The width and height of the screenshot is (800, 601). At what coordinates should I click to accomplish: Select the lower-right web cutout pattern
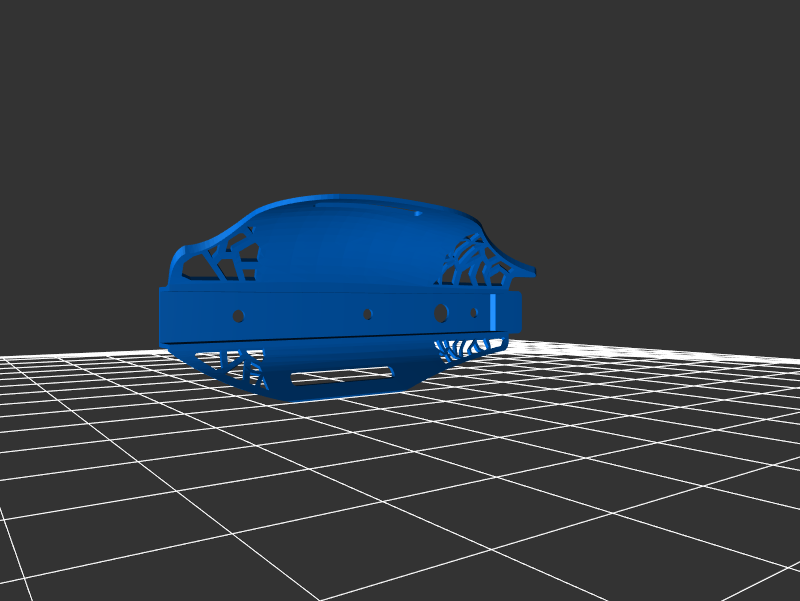pyautogui.click(x=460, y=347)
